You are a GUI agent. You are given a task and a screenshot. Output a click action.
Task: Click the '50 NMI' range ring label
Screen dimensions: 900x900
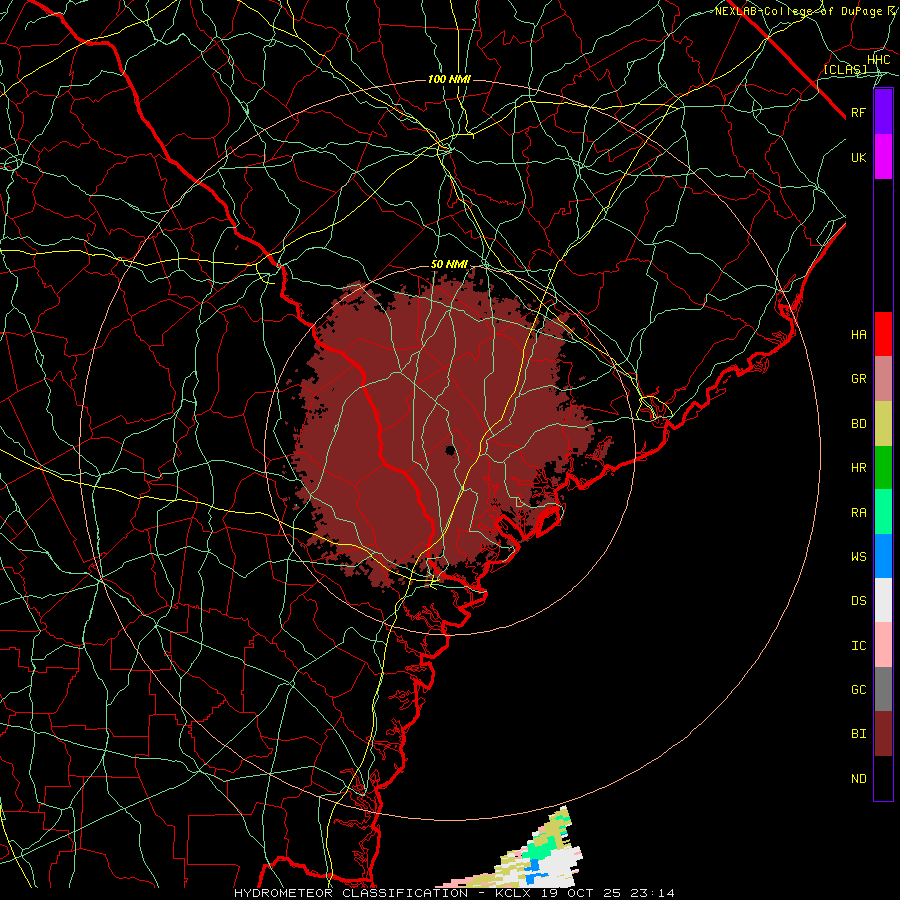tap(449, 264)
